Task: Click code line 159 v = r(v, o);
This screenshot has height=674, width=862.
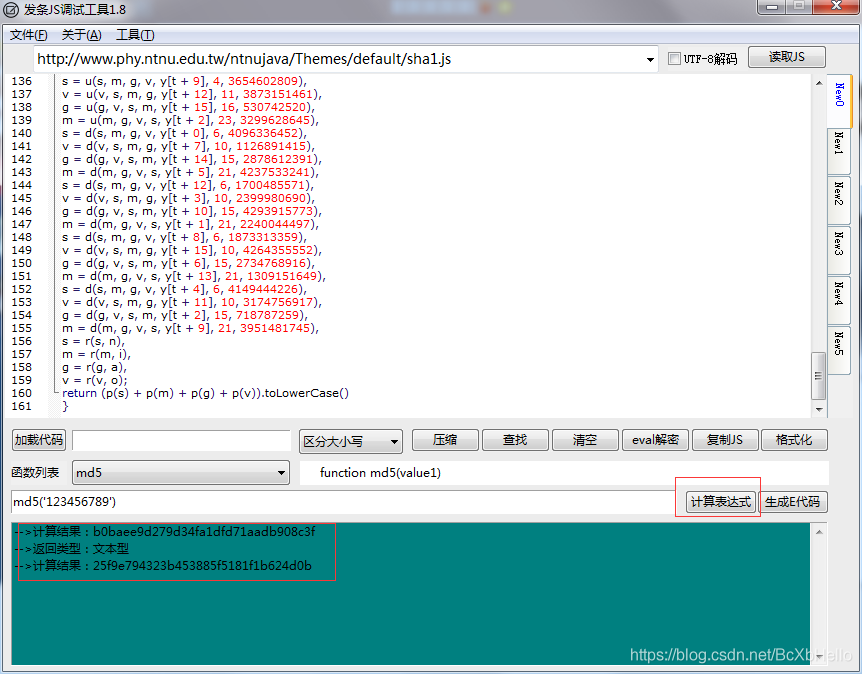Action: click(95, 380)
